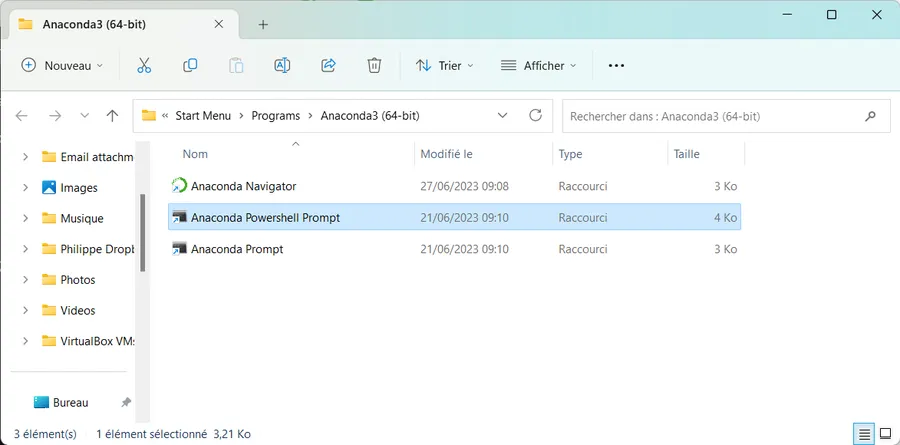This screenshot has height=445, width=900.
Task: Expand the Photos tree node
Action: point(25,280)
